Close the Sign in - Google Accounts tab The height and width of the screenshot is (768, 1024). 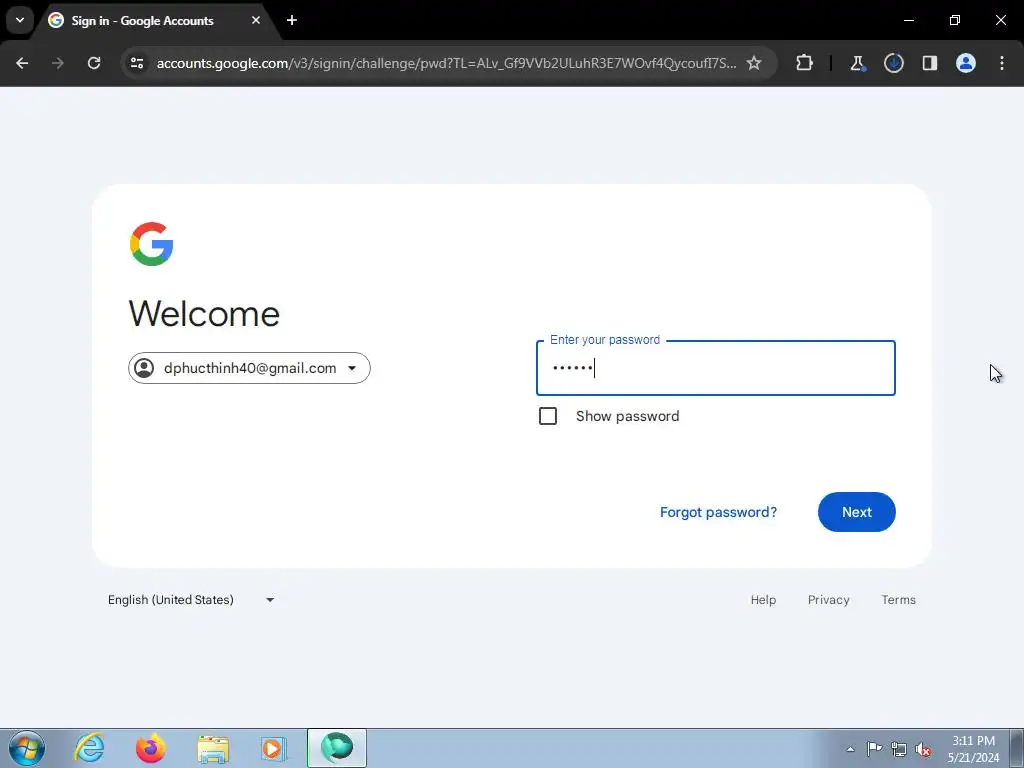256,20
